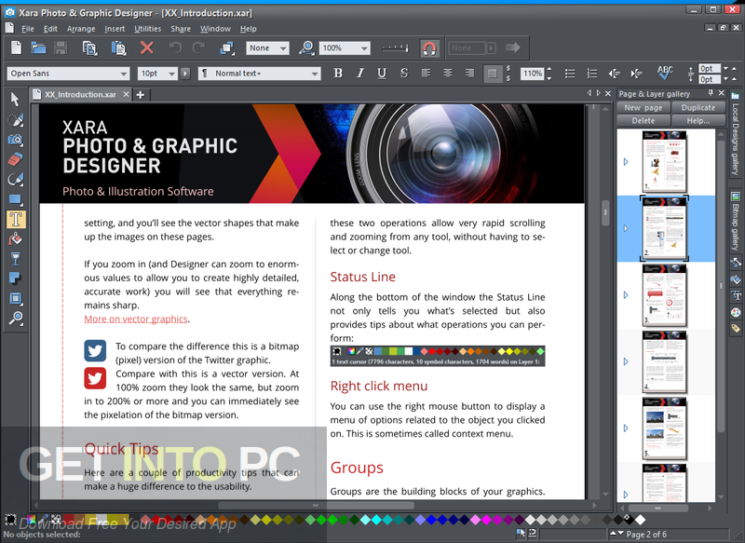The image size is (745, 543).
Task: Follow the More on vector graphics link
Action: coord(135,319)
